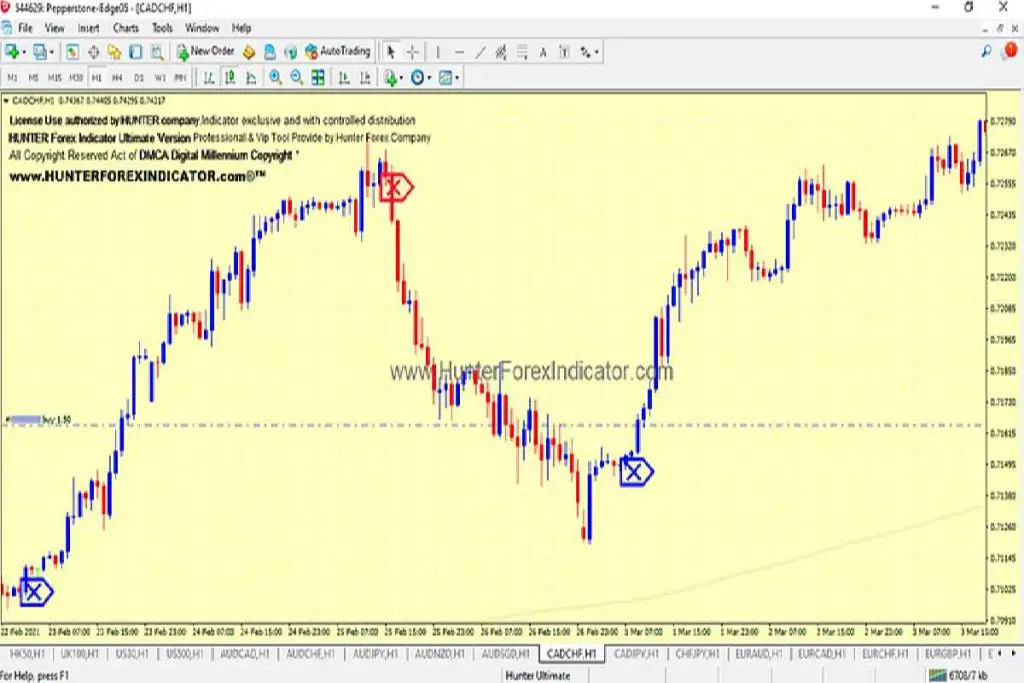Show the Terminal panel
Screen dimensions: 1024x683
click(x=136, y=52)
